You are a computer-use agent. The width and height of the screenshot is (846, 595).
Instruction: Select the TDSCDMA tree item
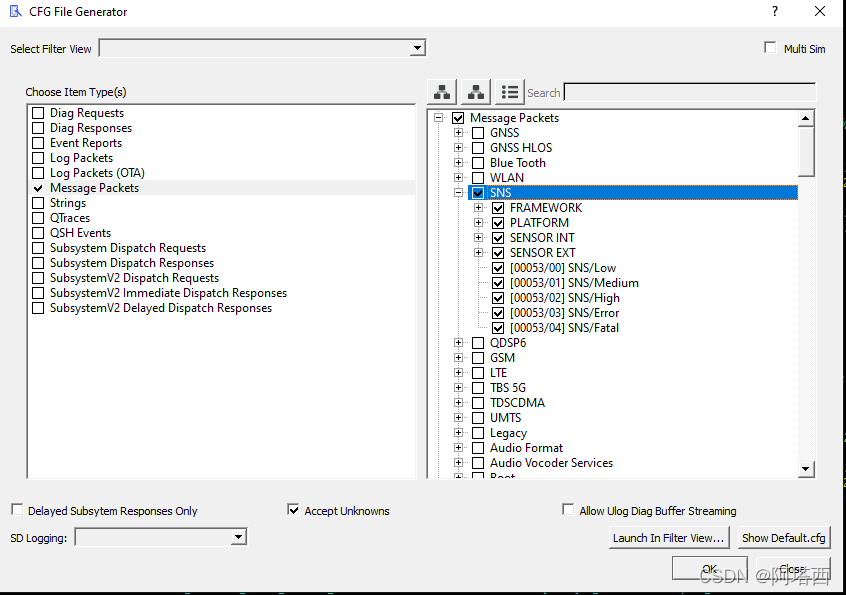pyautogui.click(x=517, y=403)
